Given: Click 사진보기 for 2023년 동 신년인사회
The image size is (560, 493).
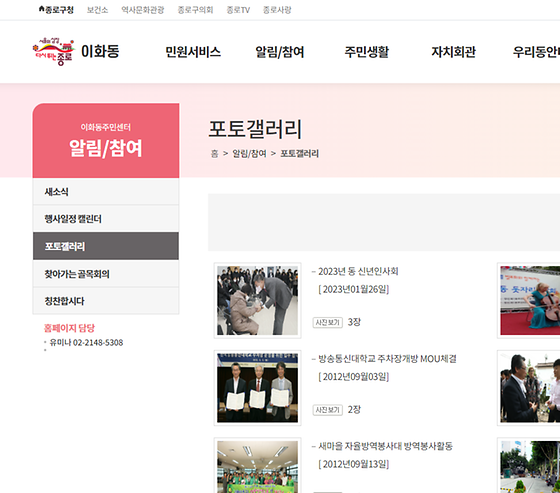Looking at the screenshot, I should click(x=328, y=322).
